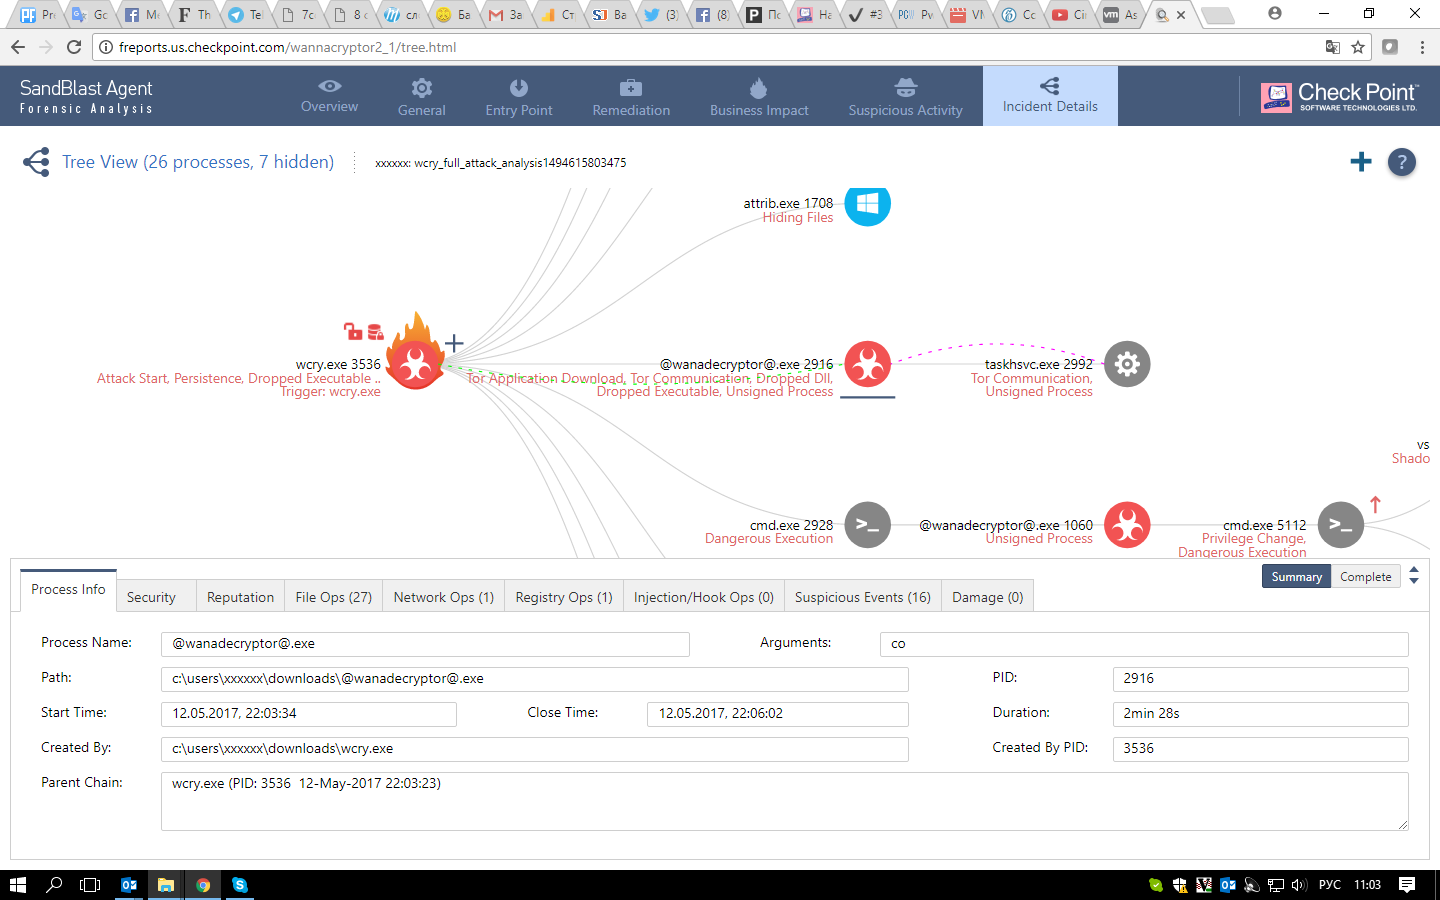The image size is (1440, 900).
Task: Click the Business Impact flame icon
Action: click(x=759, y=88)
